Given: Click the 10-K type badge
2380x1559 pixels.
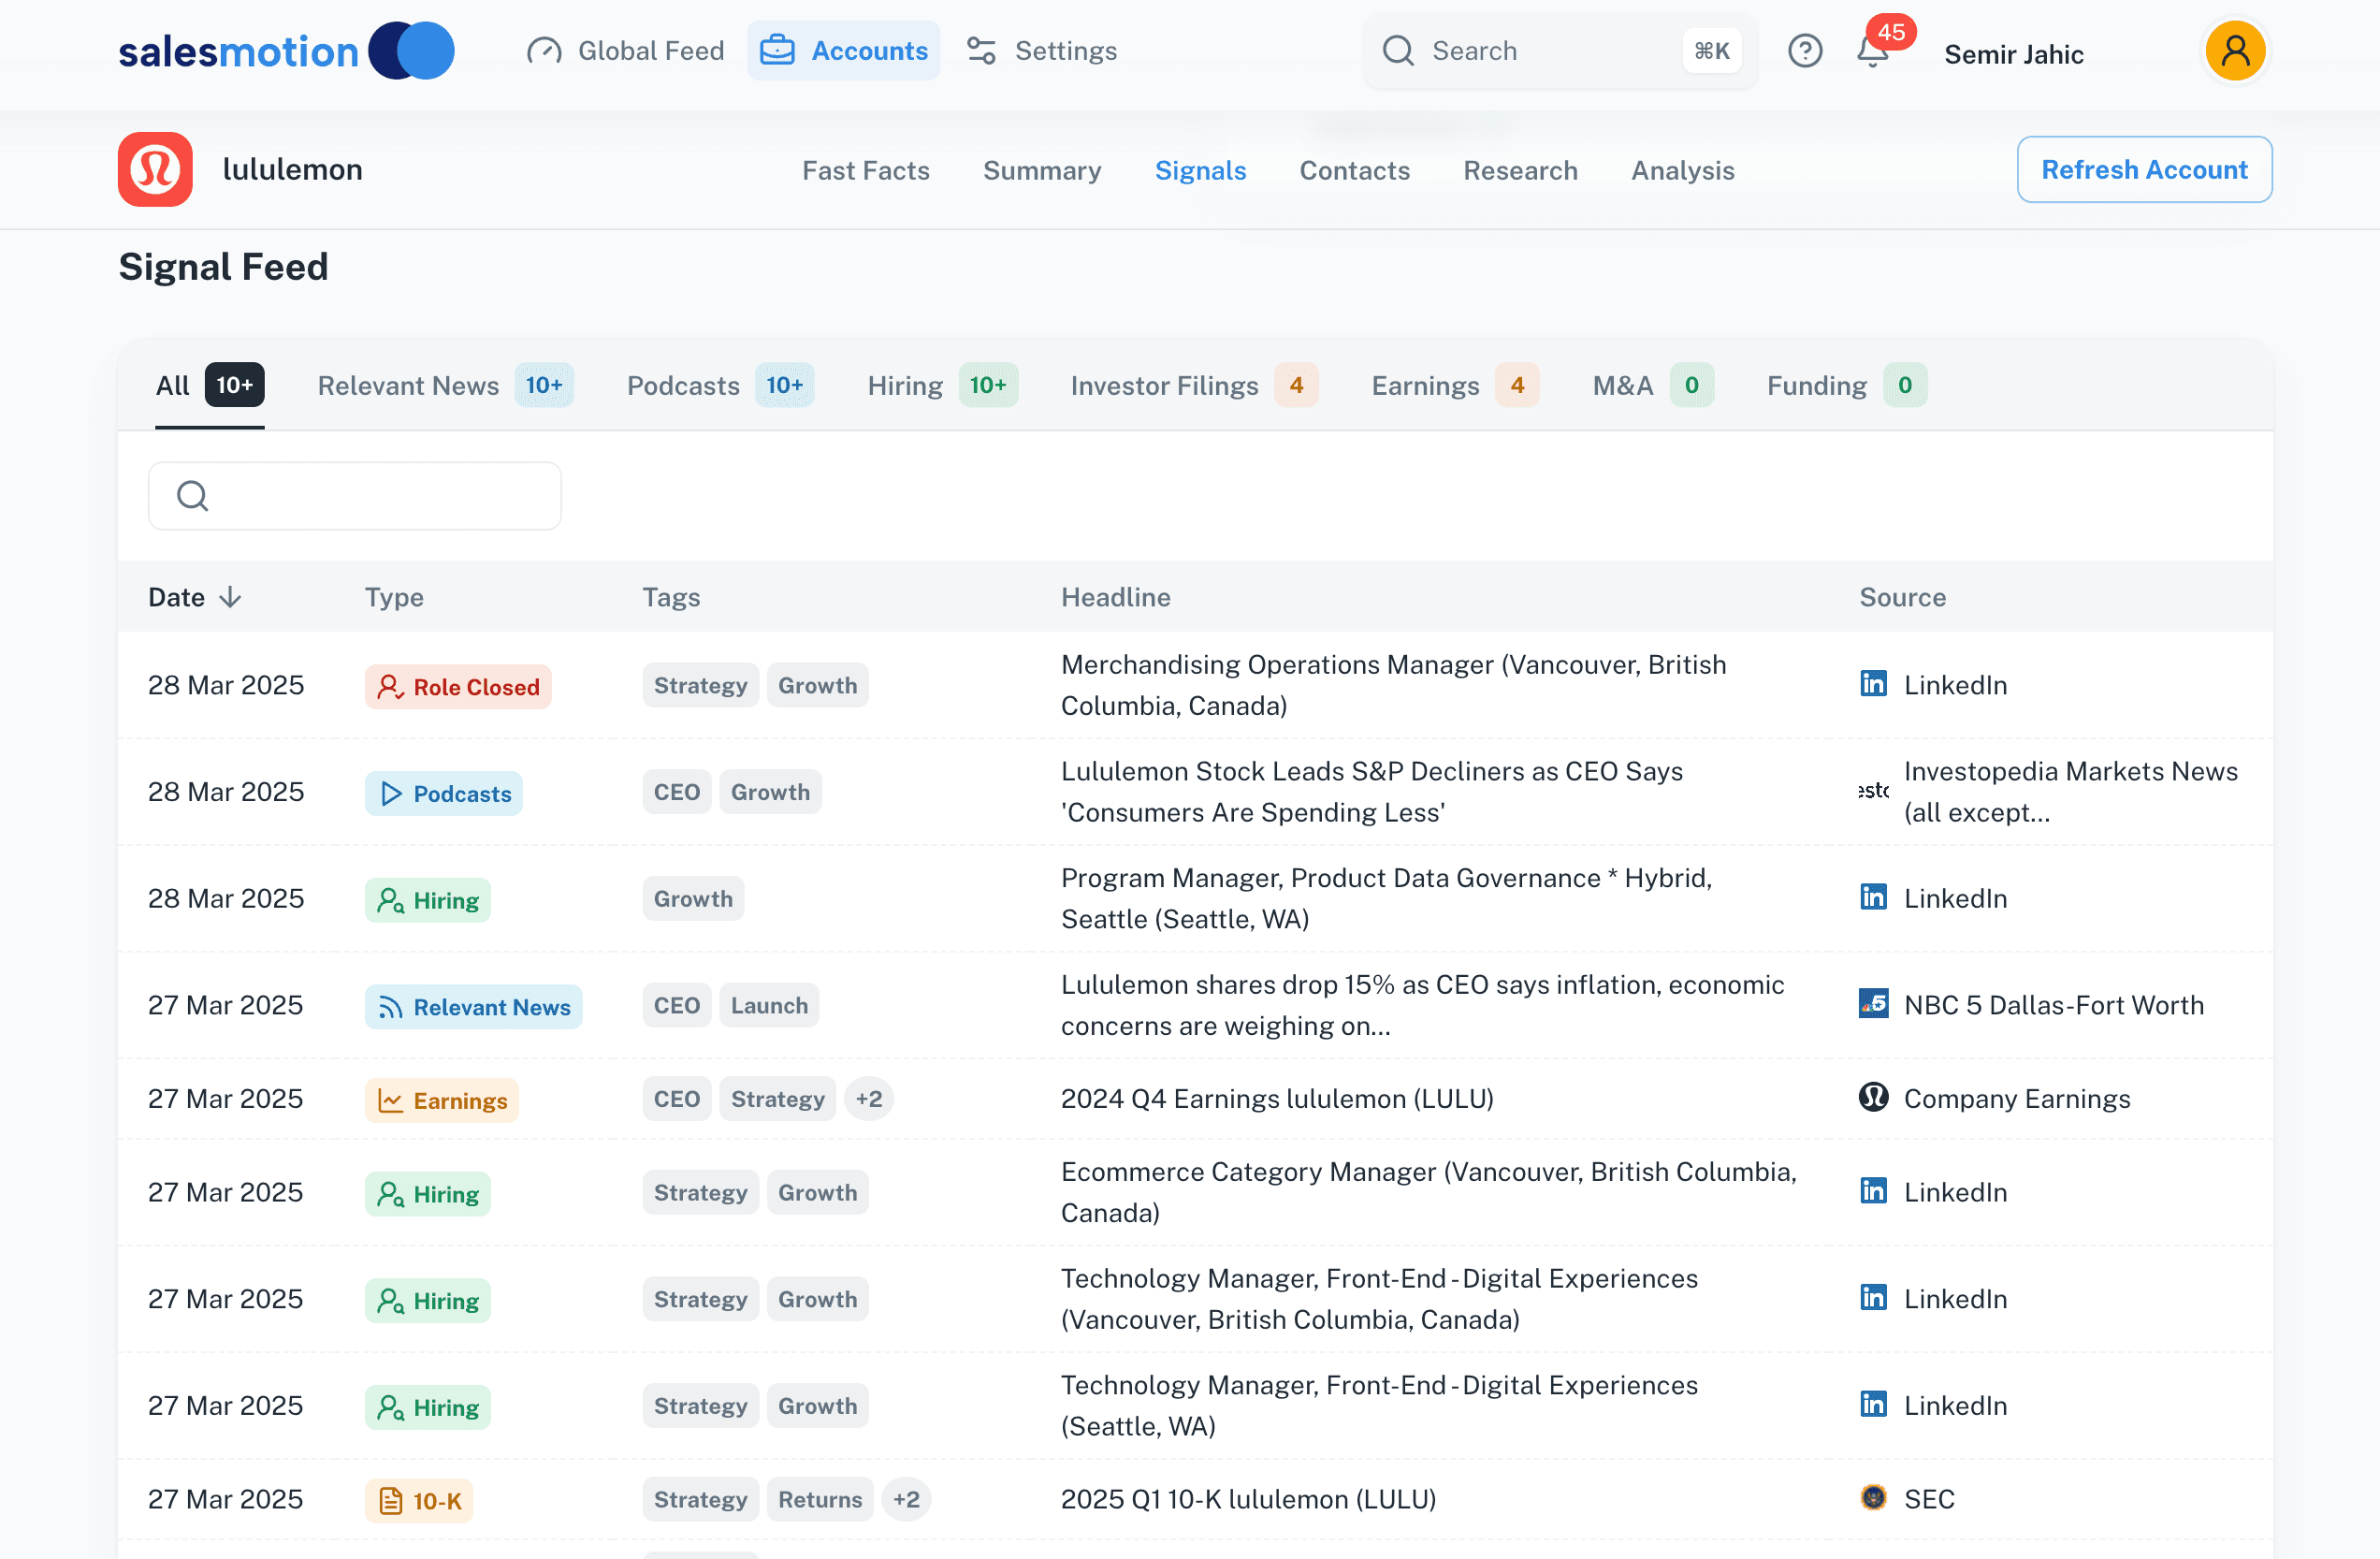Looking at the screenshot, I should click(x=418, y=1501).
